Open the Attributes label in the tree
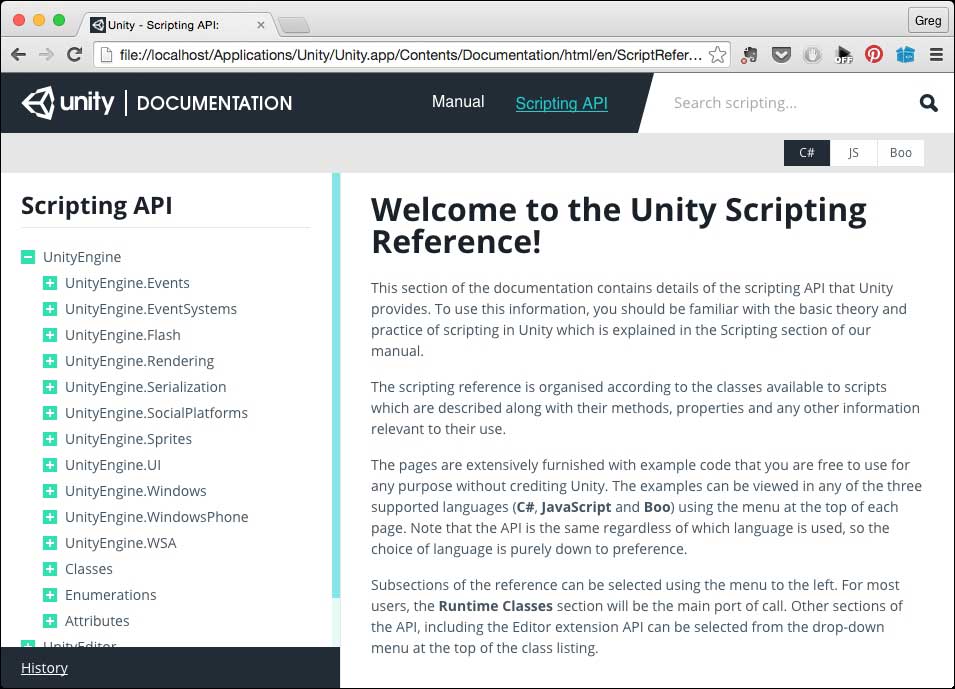 97,621
